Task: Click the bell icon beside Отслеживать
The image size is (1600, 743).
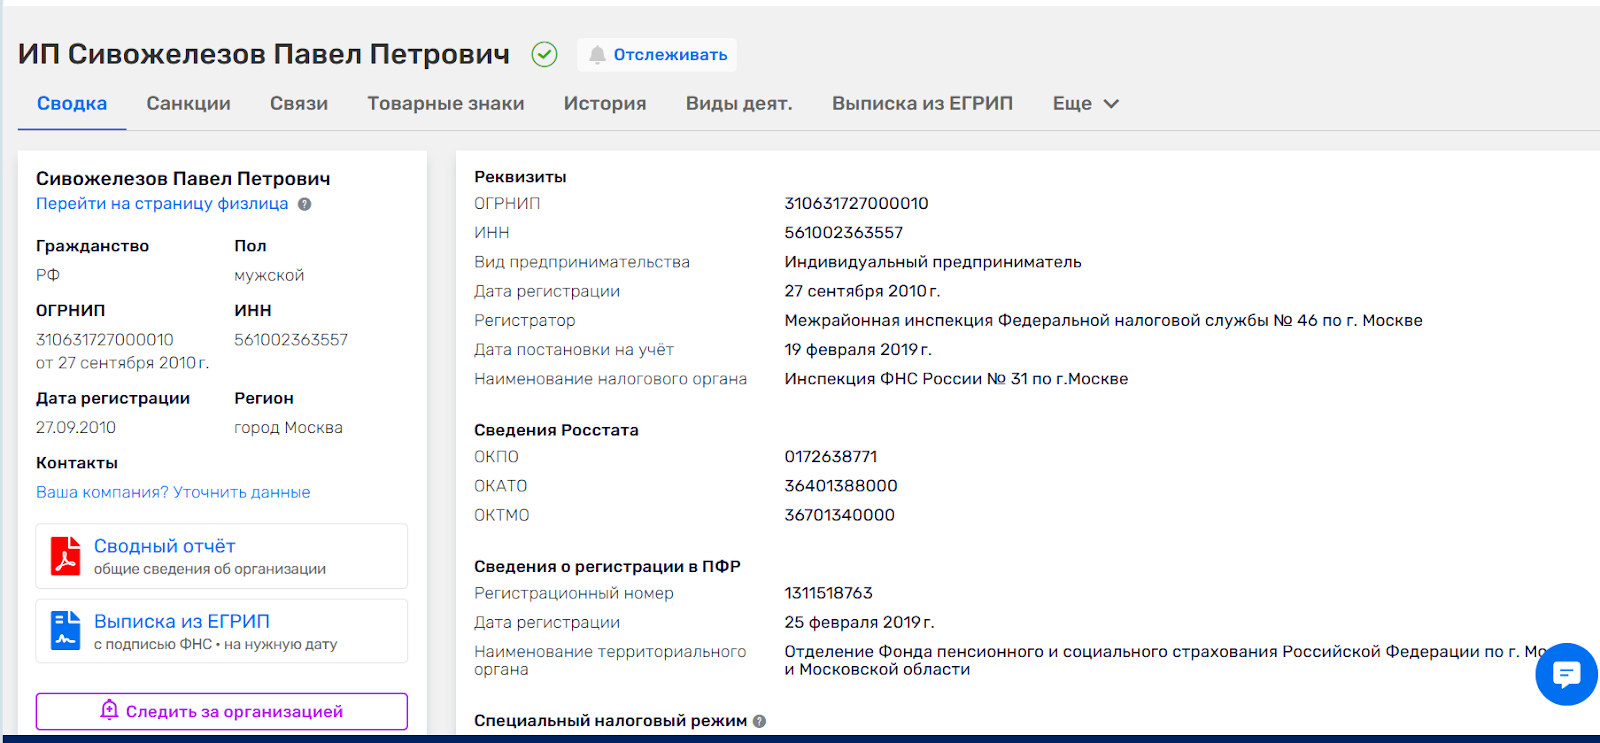Action: (x=597, y=55)
